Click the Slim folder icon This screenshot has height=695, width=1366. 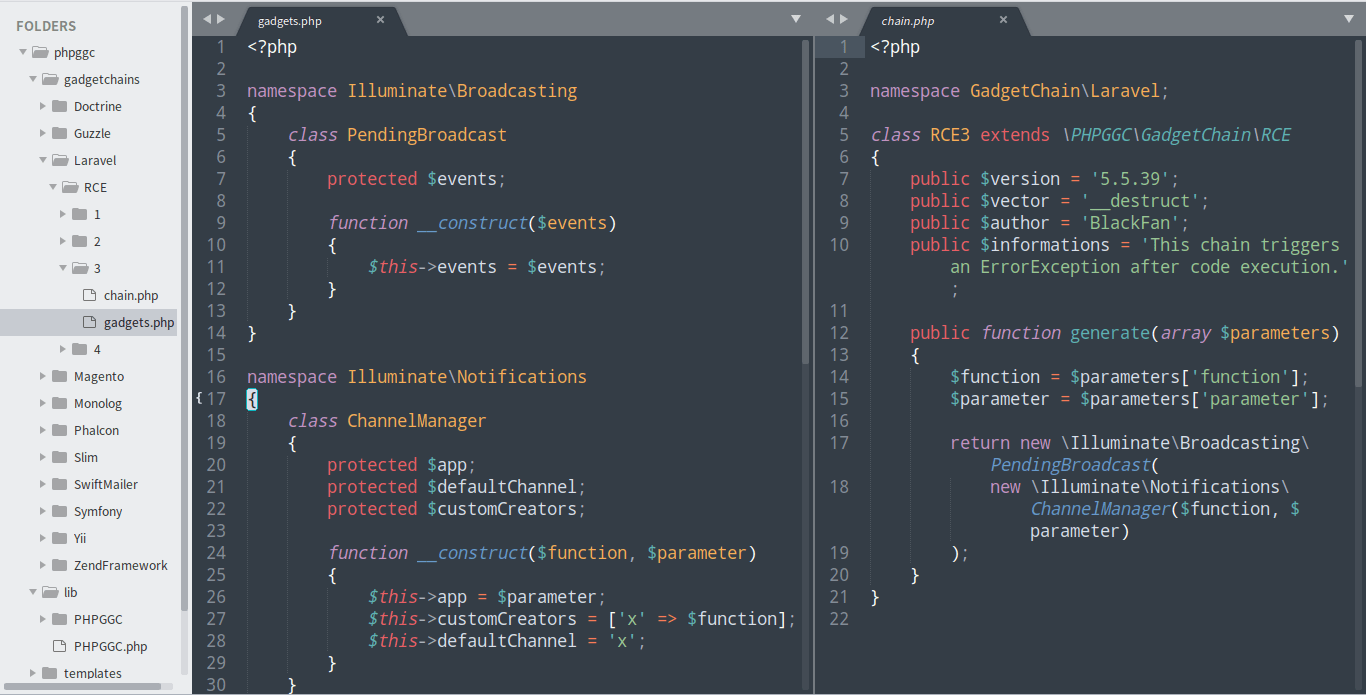(59, 457)
